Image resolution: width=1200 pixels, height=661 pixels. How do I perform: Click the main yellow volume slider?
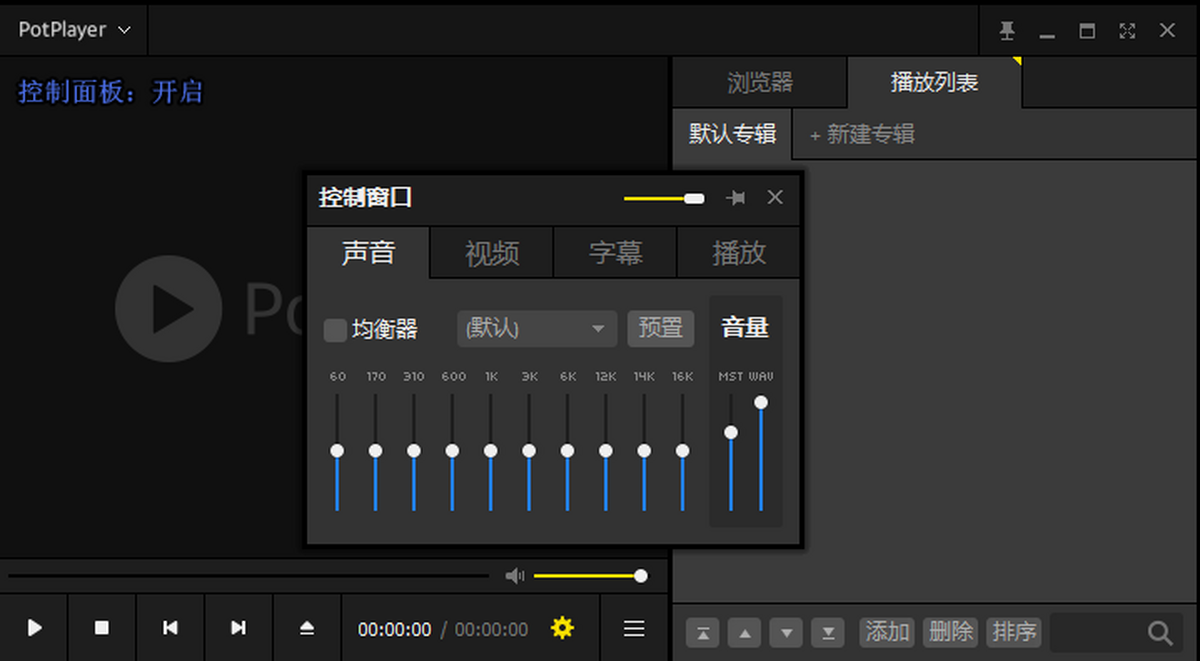coord(590,576)
